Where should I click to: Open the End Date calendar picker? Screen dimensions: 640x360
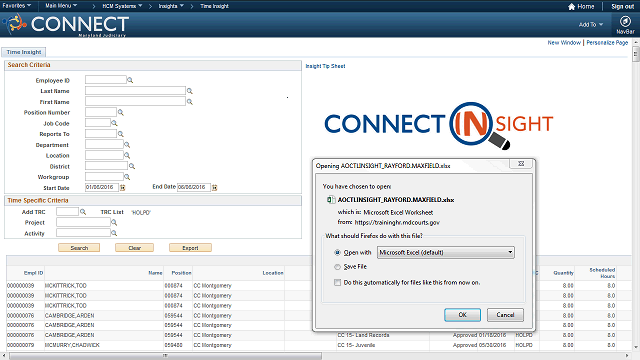(215, 187)
